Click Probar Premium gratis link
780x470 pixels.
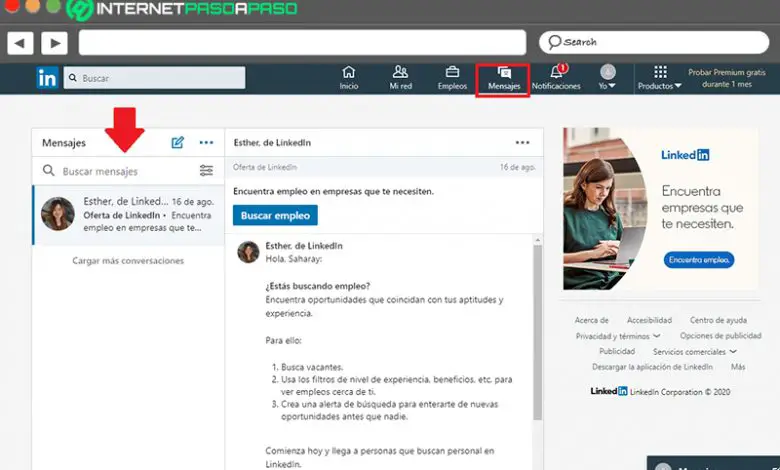coord(727,78)
